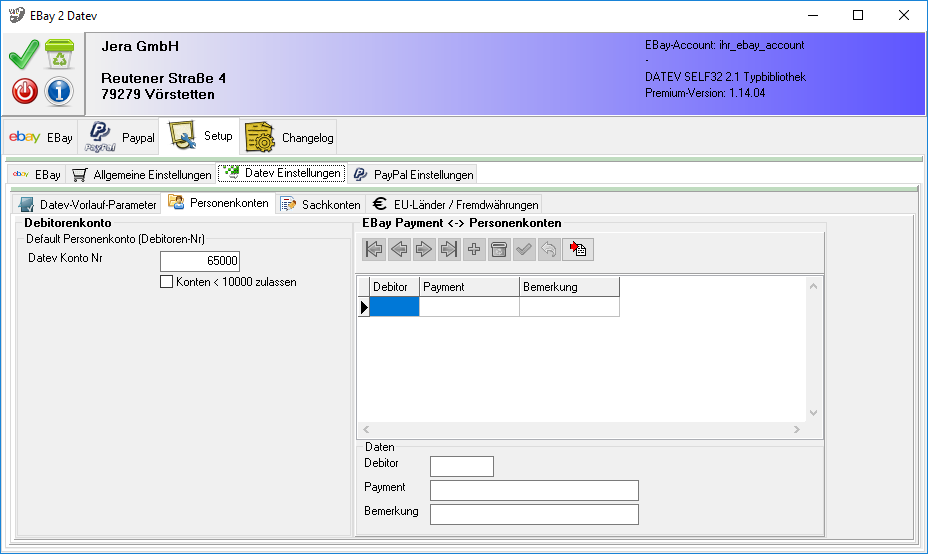Click the Payment column header
The image size is (928, 554).
pyautogui.click(x=469, y=287)
